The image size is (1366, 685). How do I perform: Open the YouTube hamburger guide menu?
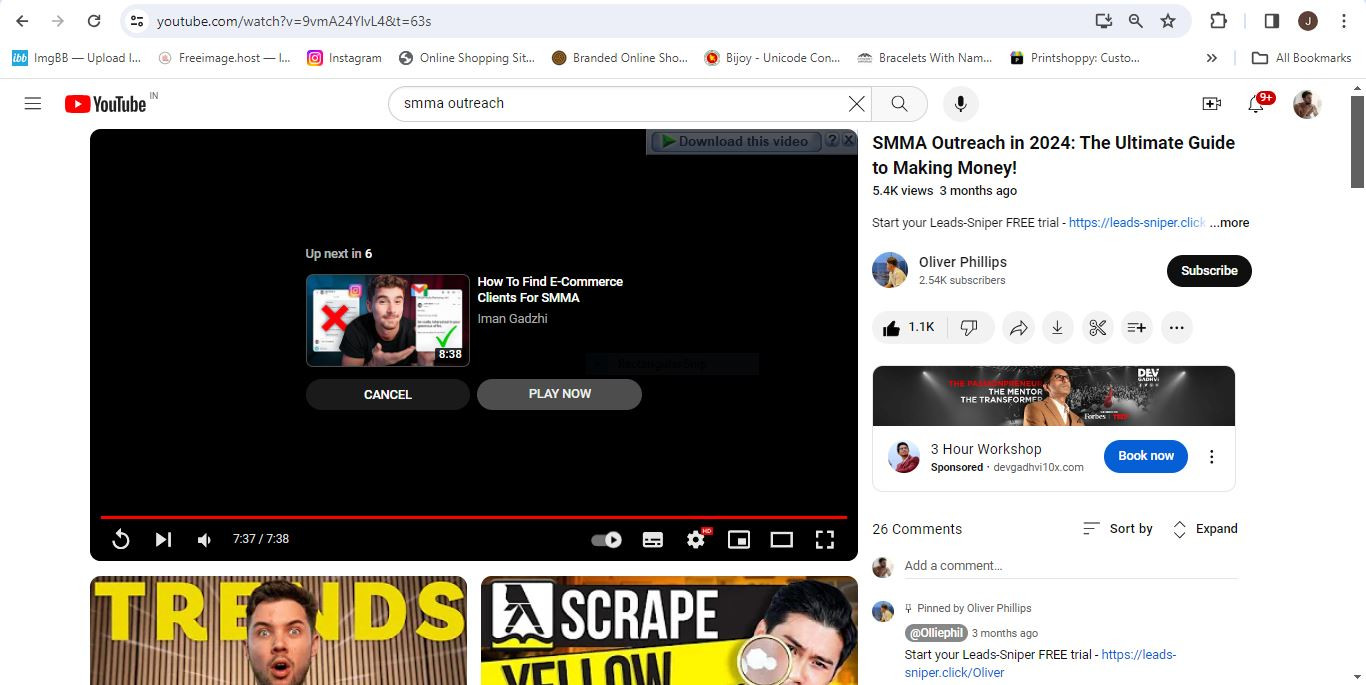(33, 104)
